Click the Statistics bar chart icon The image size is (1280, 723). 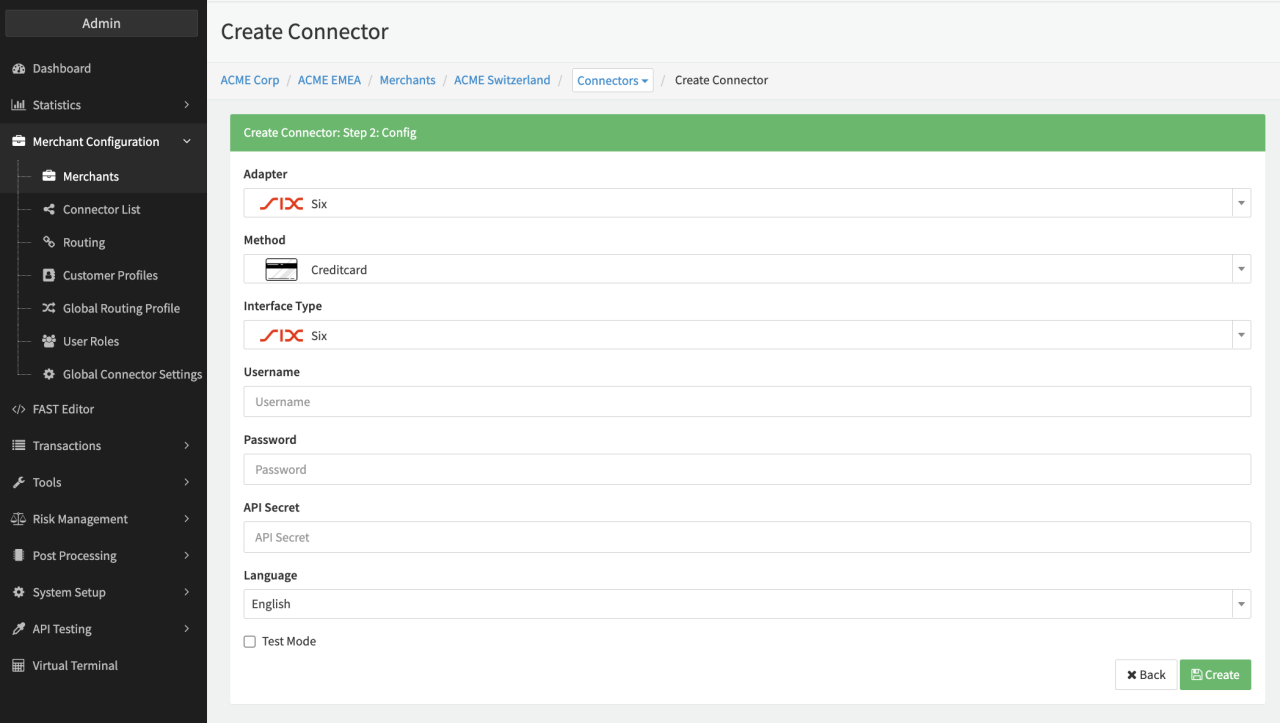click(x=18, y=105)
